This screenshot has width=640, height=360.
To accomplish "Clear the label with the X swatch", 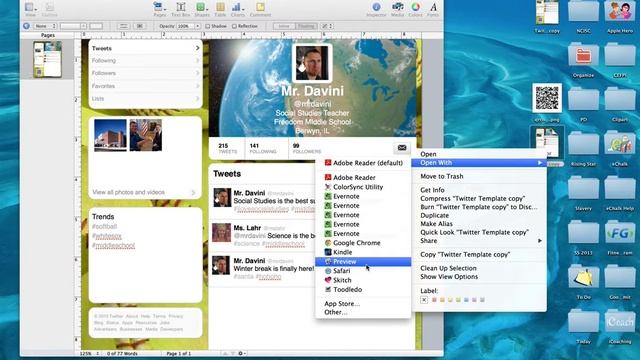I will click(424, 300).
